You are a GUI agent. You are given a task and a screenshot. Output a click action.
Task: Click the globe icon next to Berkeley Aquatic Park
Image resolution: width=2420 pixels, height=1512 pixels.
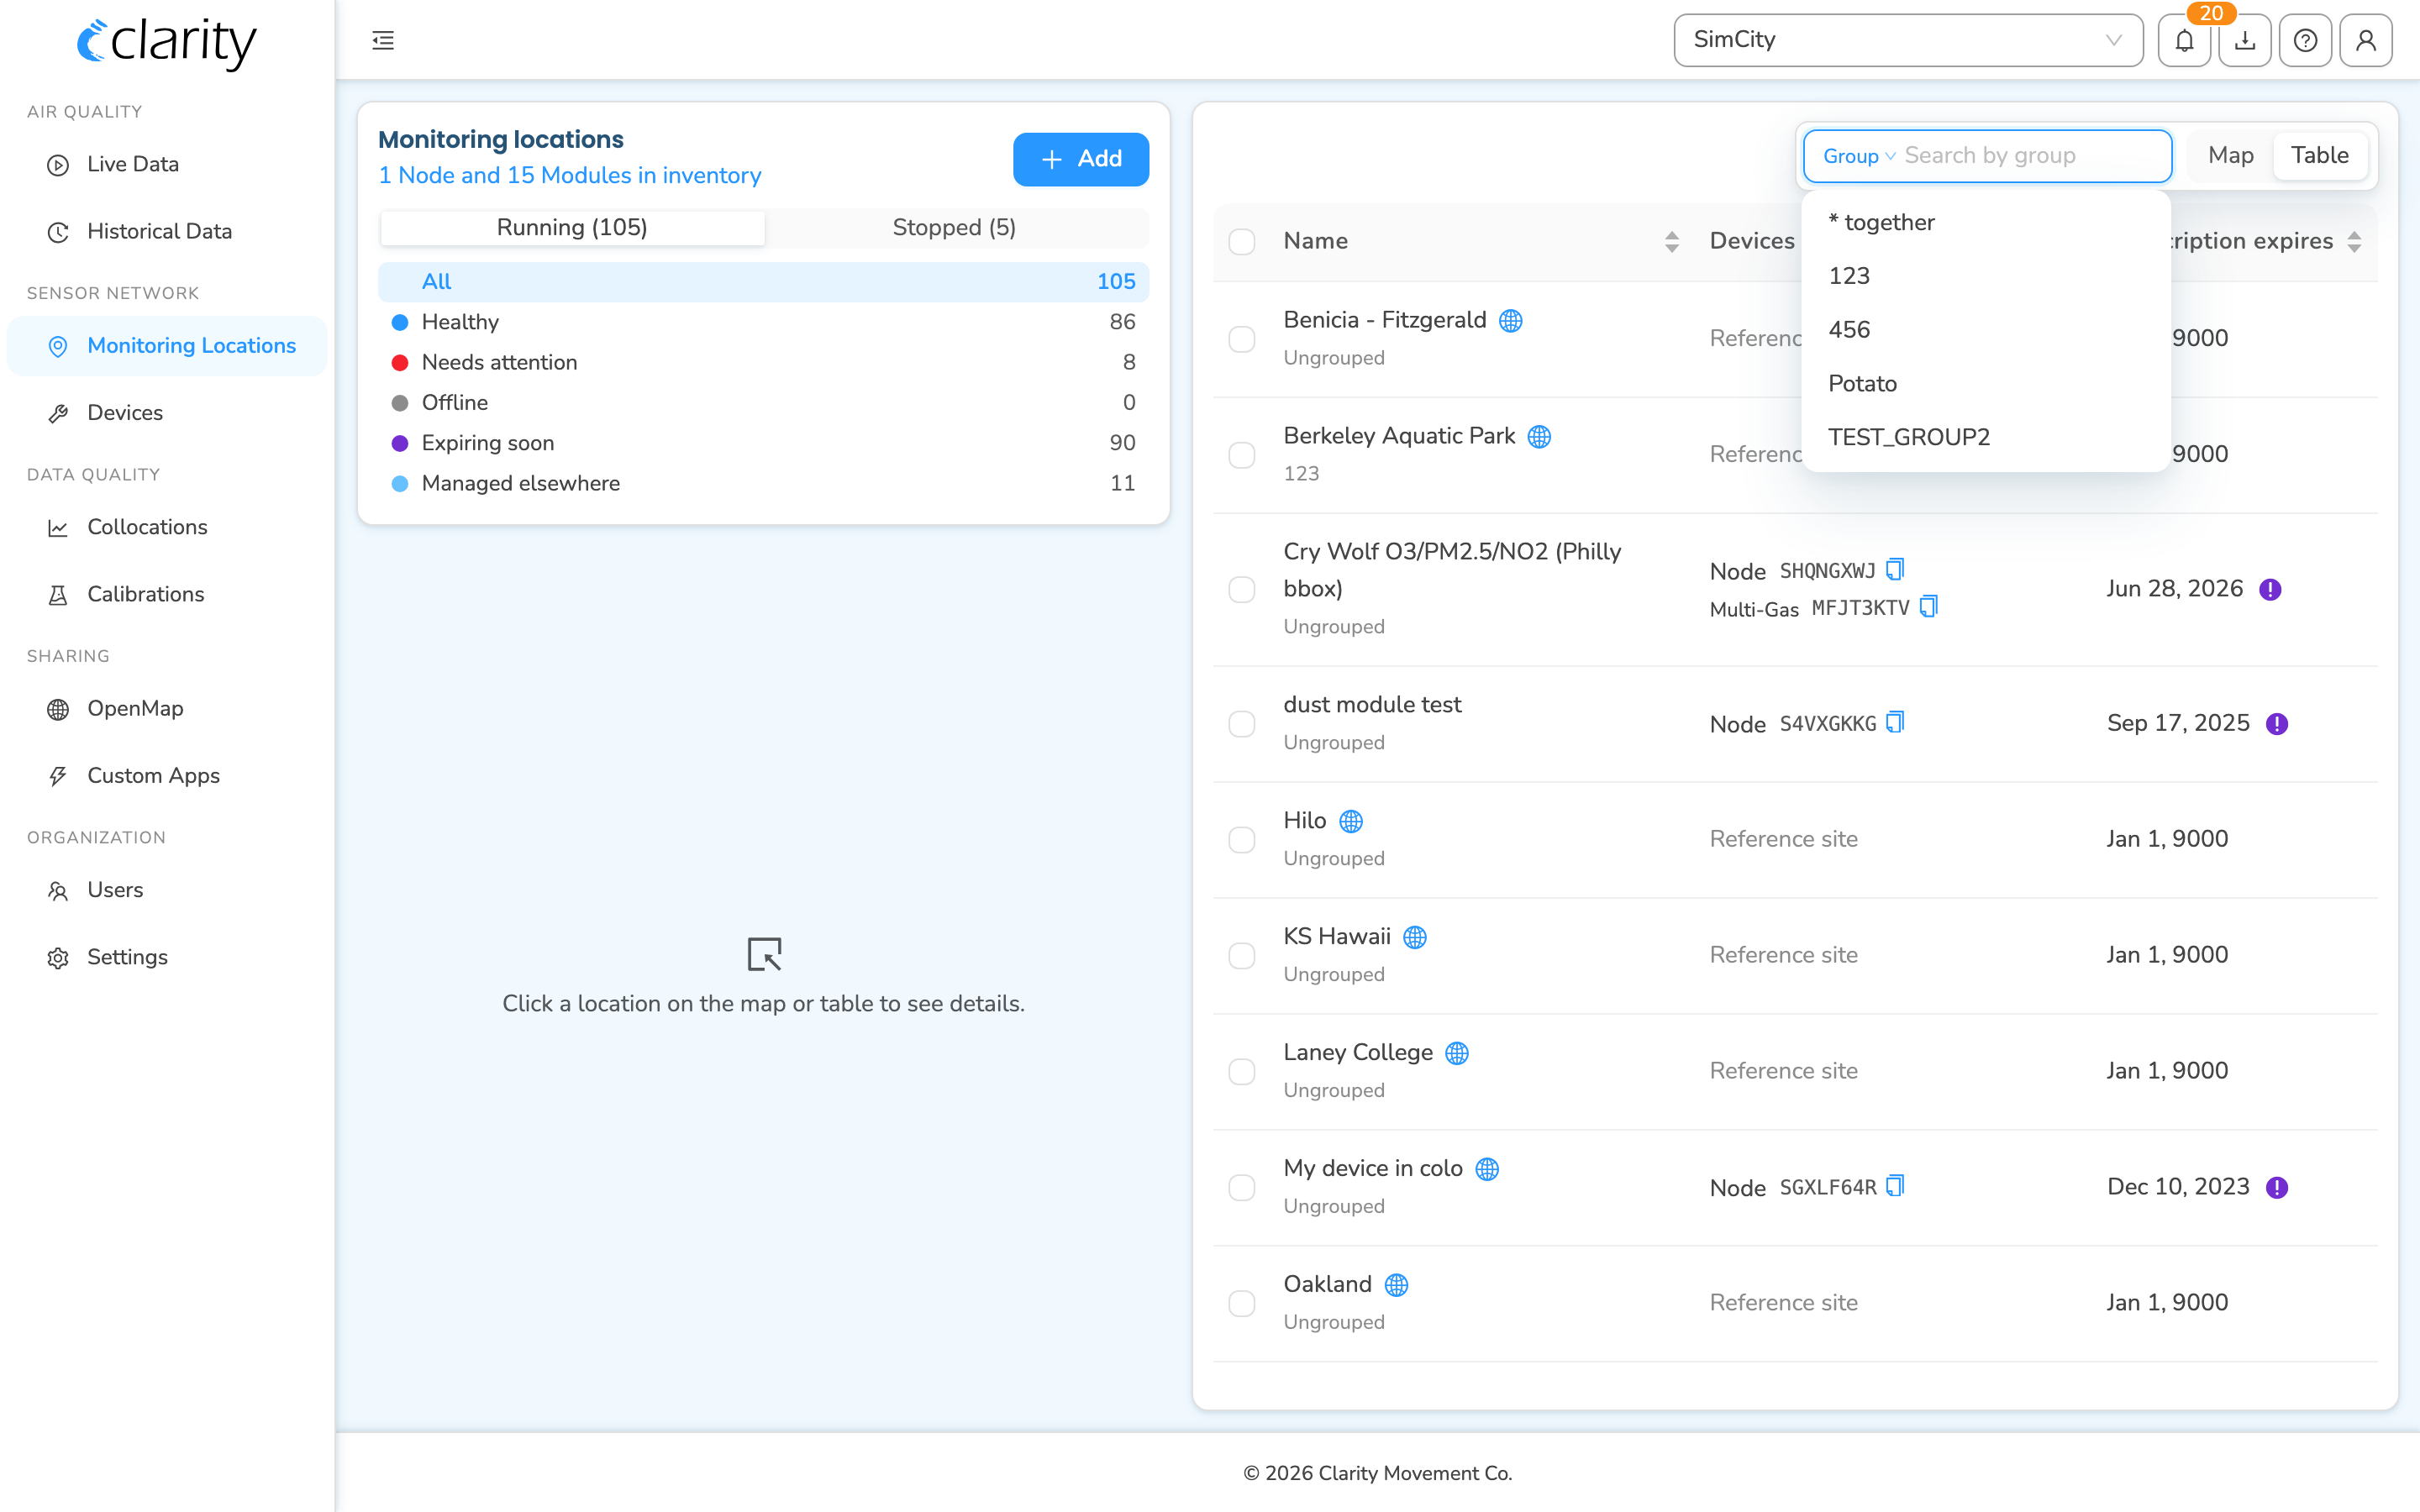pyautogui.click(x=1540, y=437)
